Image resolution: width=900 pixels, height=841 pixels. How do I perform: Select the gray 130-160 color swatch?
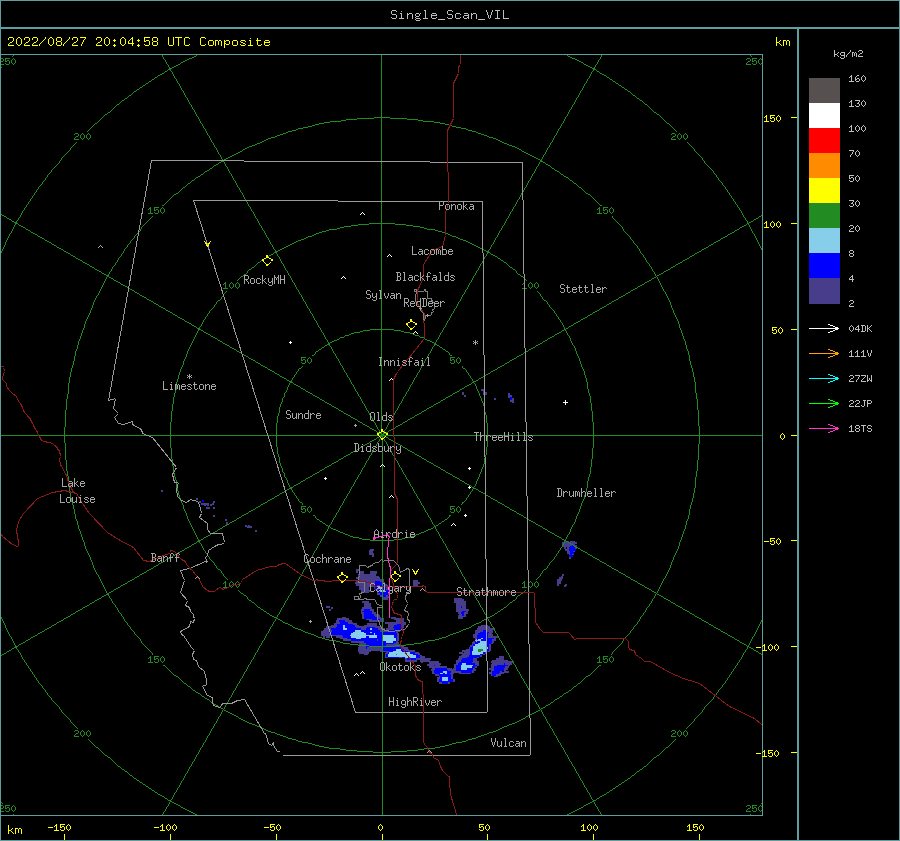pos(824,91)
